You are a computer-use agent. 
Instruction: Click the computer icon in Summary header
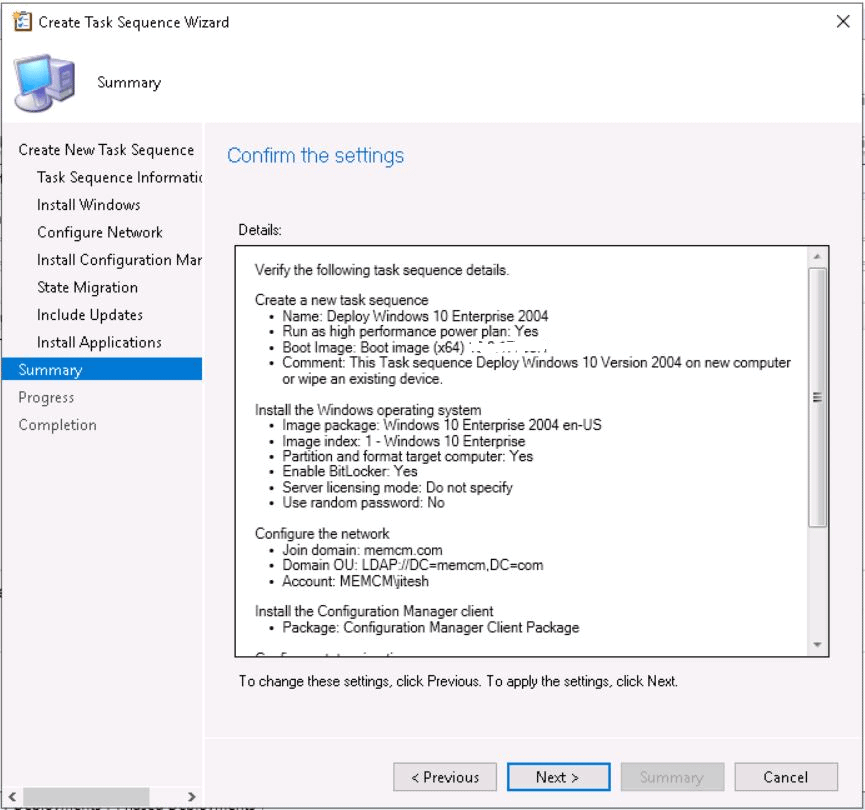[x=45, y=83]
